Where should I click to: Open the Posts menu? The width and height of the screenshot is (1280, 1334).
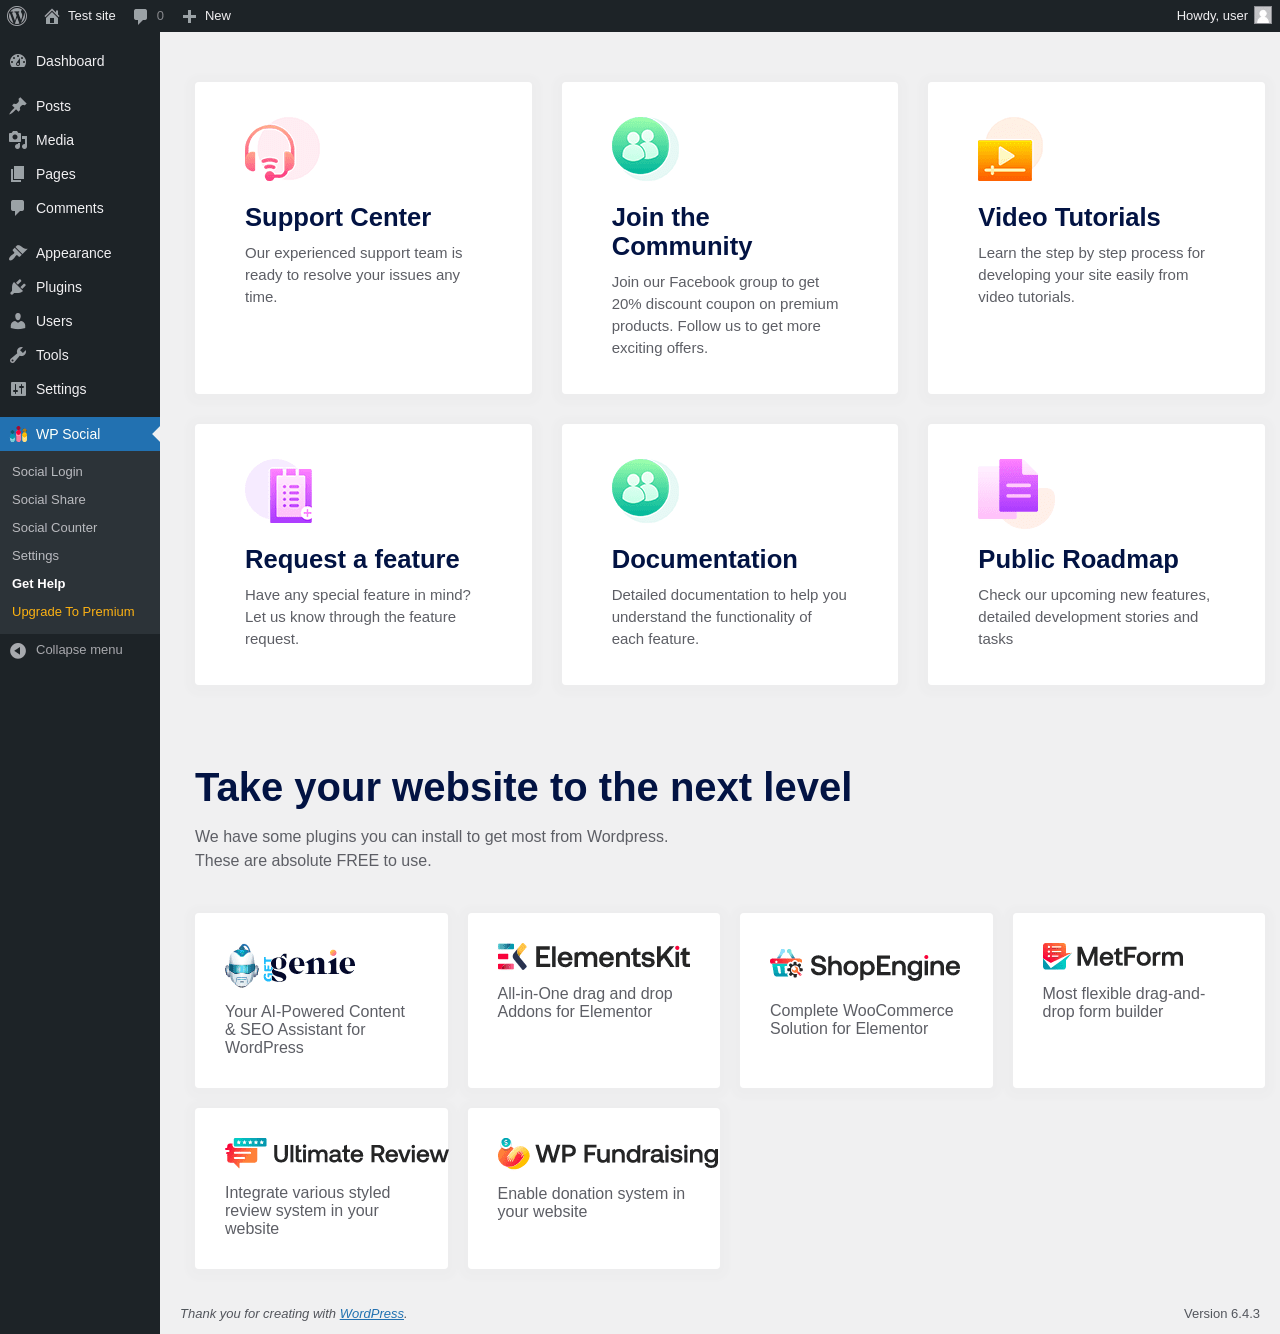pyautogui.click(x=80, y=106)
